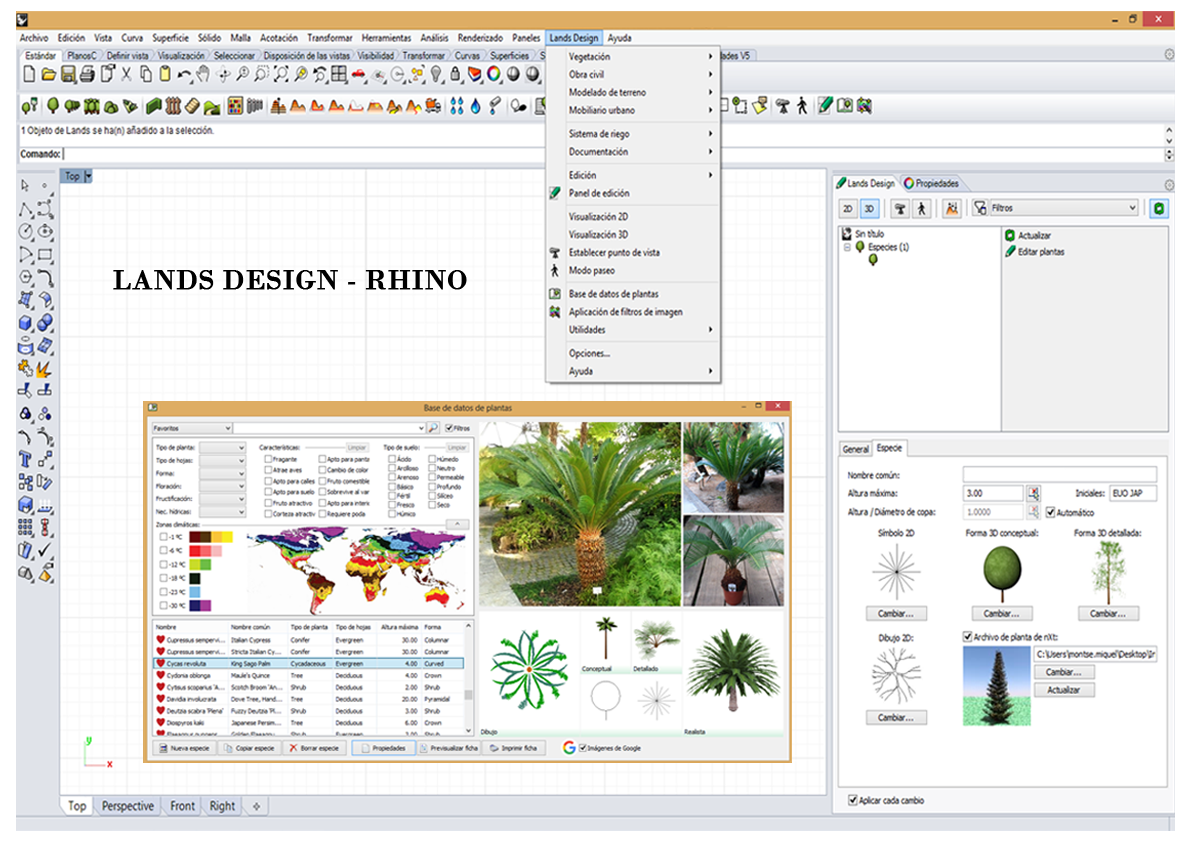The height and width of the screenshot is (842, 1191).
Task: Click the color wheel render icon
Action: click(494, 74)
